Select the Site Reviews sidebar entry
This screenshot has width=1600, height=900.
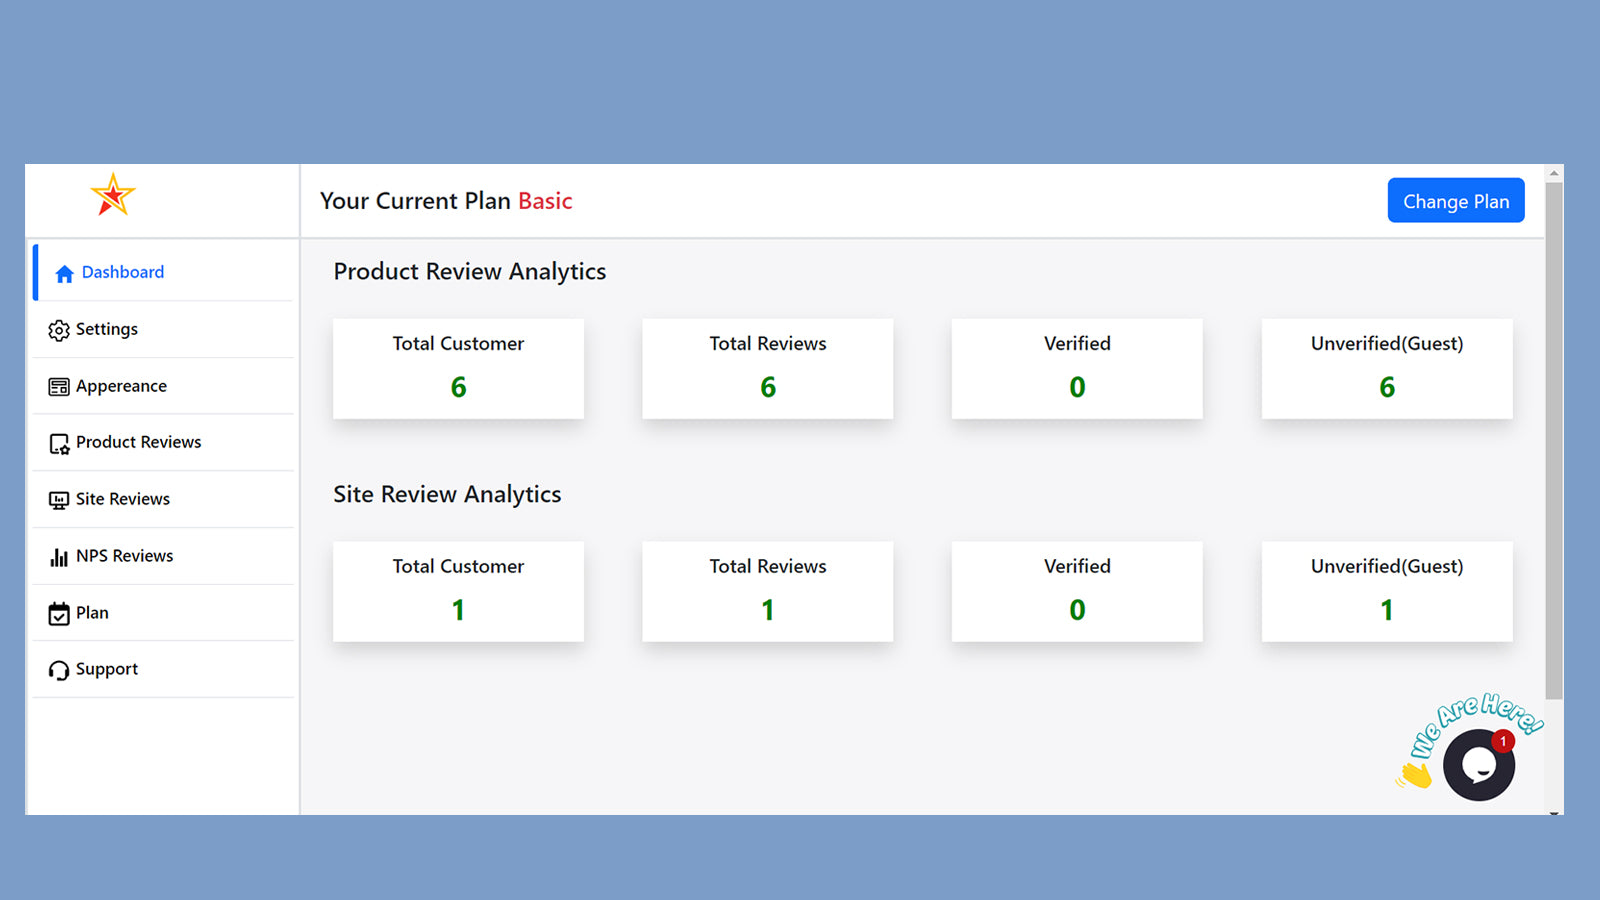coord(164,499)
